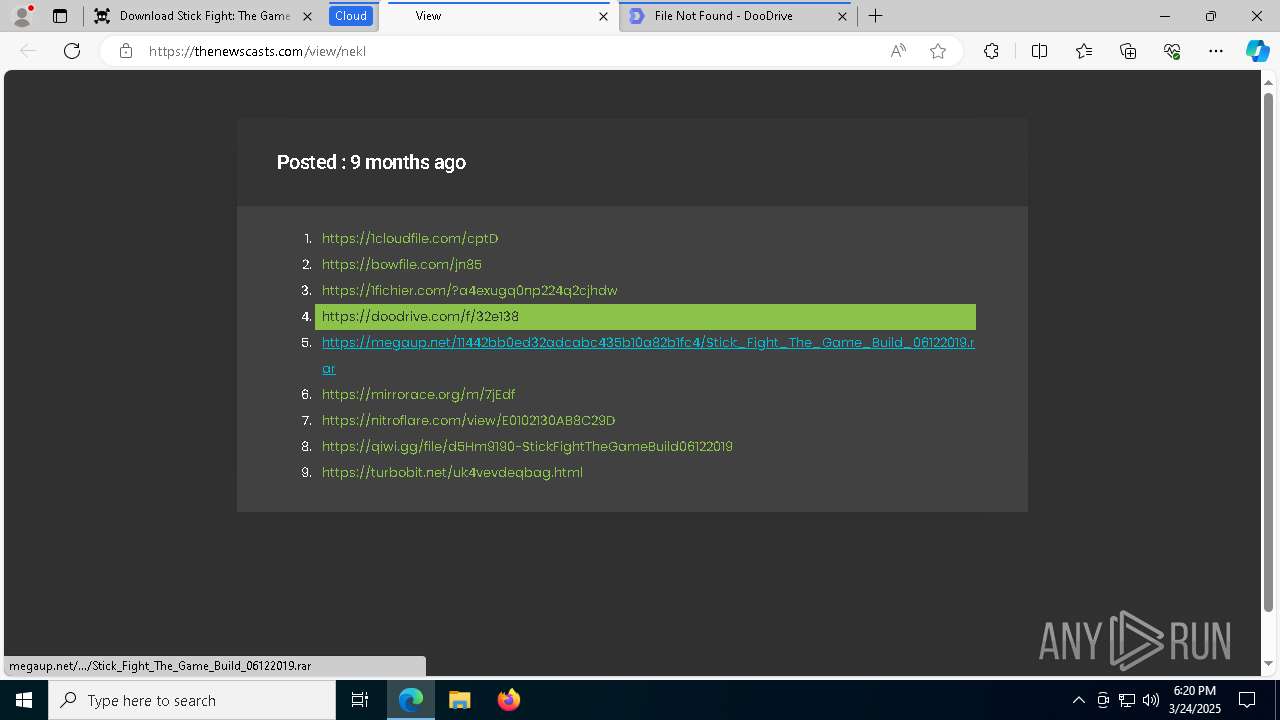View site information lock icon
Viewport: 1280px width, 720px height.
point(126,51)
